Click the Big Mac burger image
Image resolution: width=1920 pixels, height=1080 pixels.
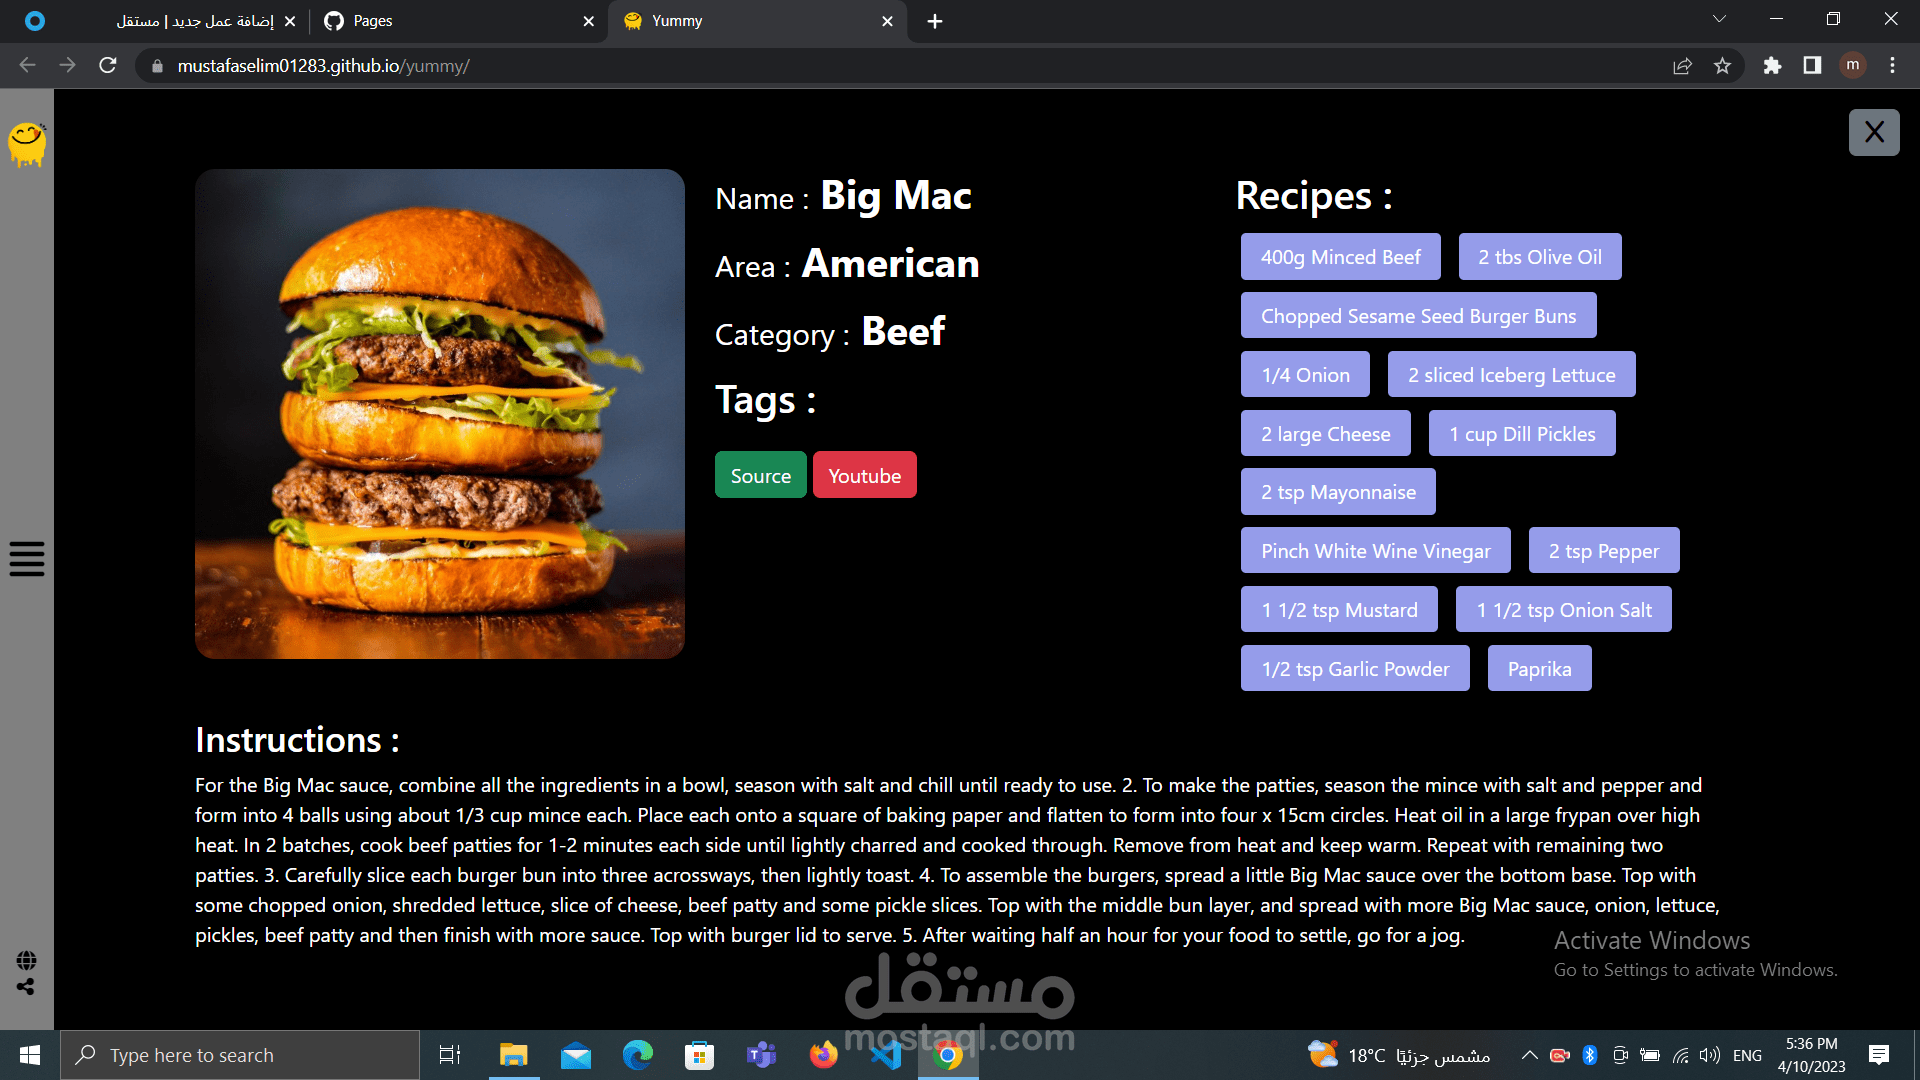click(x=440, y=413)
